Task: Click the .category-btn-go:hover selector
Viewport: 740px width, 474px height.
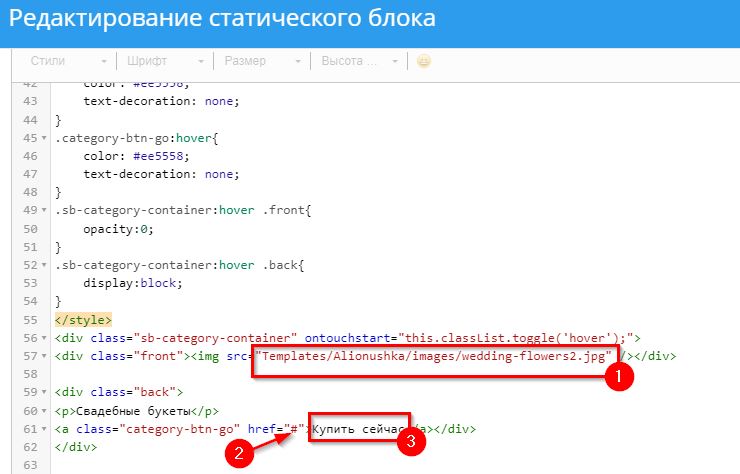Action: (136, 138)
